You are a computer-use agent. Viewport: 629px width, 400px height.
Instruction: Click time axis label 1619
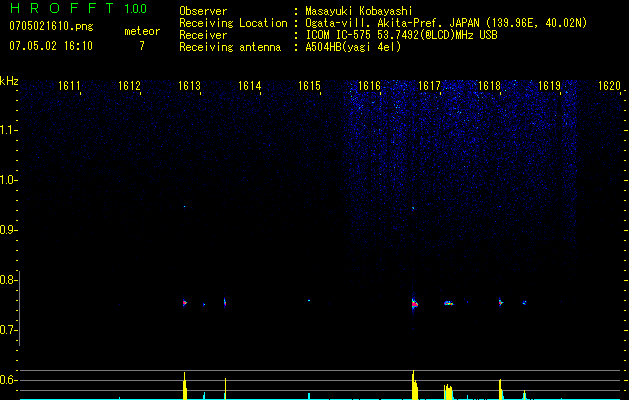550,86
